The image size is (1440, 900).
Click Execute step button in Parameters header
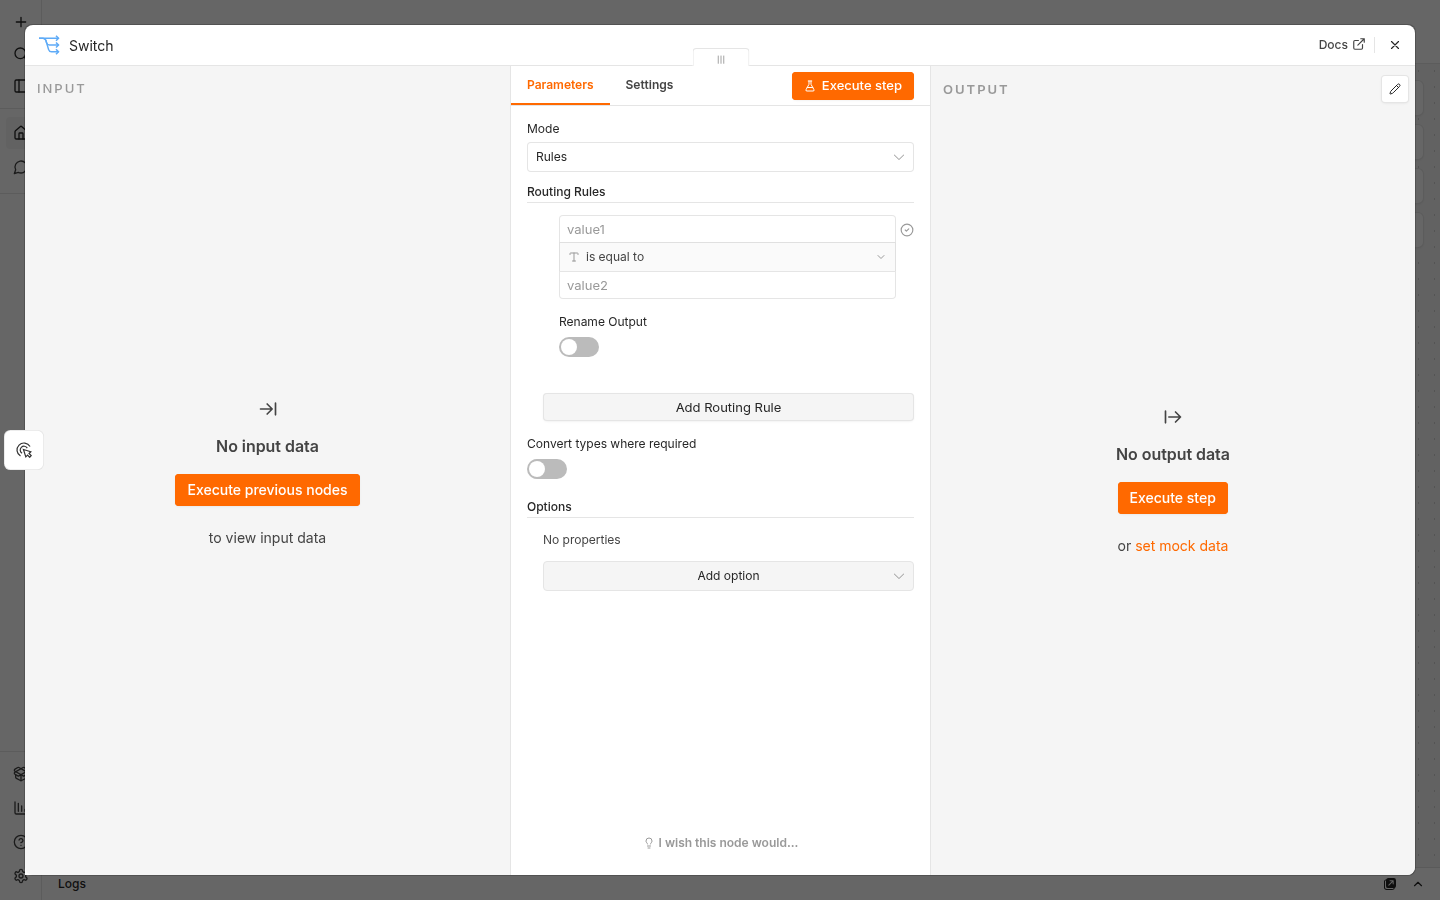point(853,86)
